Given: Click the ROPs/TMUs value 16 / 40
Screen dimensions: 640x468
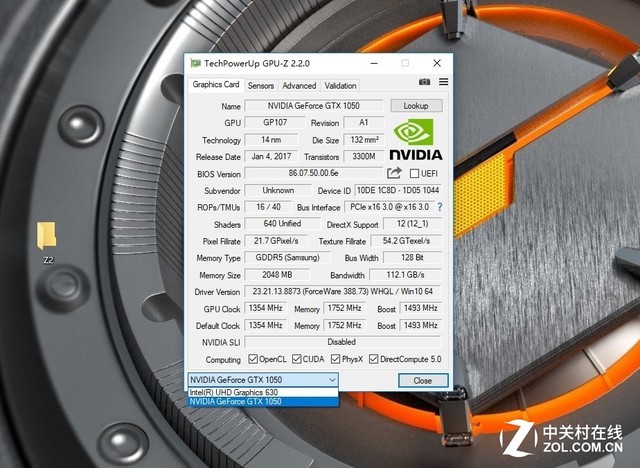Looking at the screenshot, I should [x=268, y=207].
